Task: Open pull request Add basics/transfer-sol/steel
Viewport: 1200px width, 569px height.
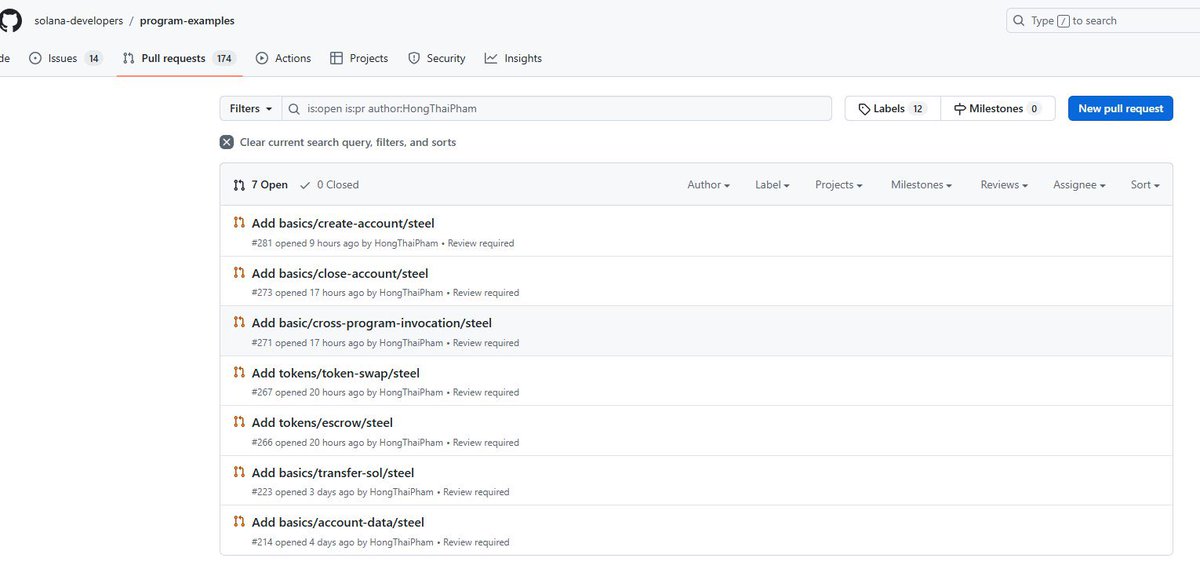Action: coord(333,472)
